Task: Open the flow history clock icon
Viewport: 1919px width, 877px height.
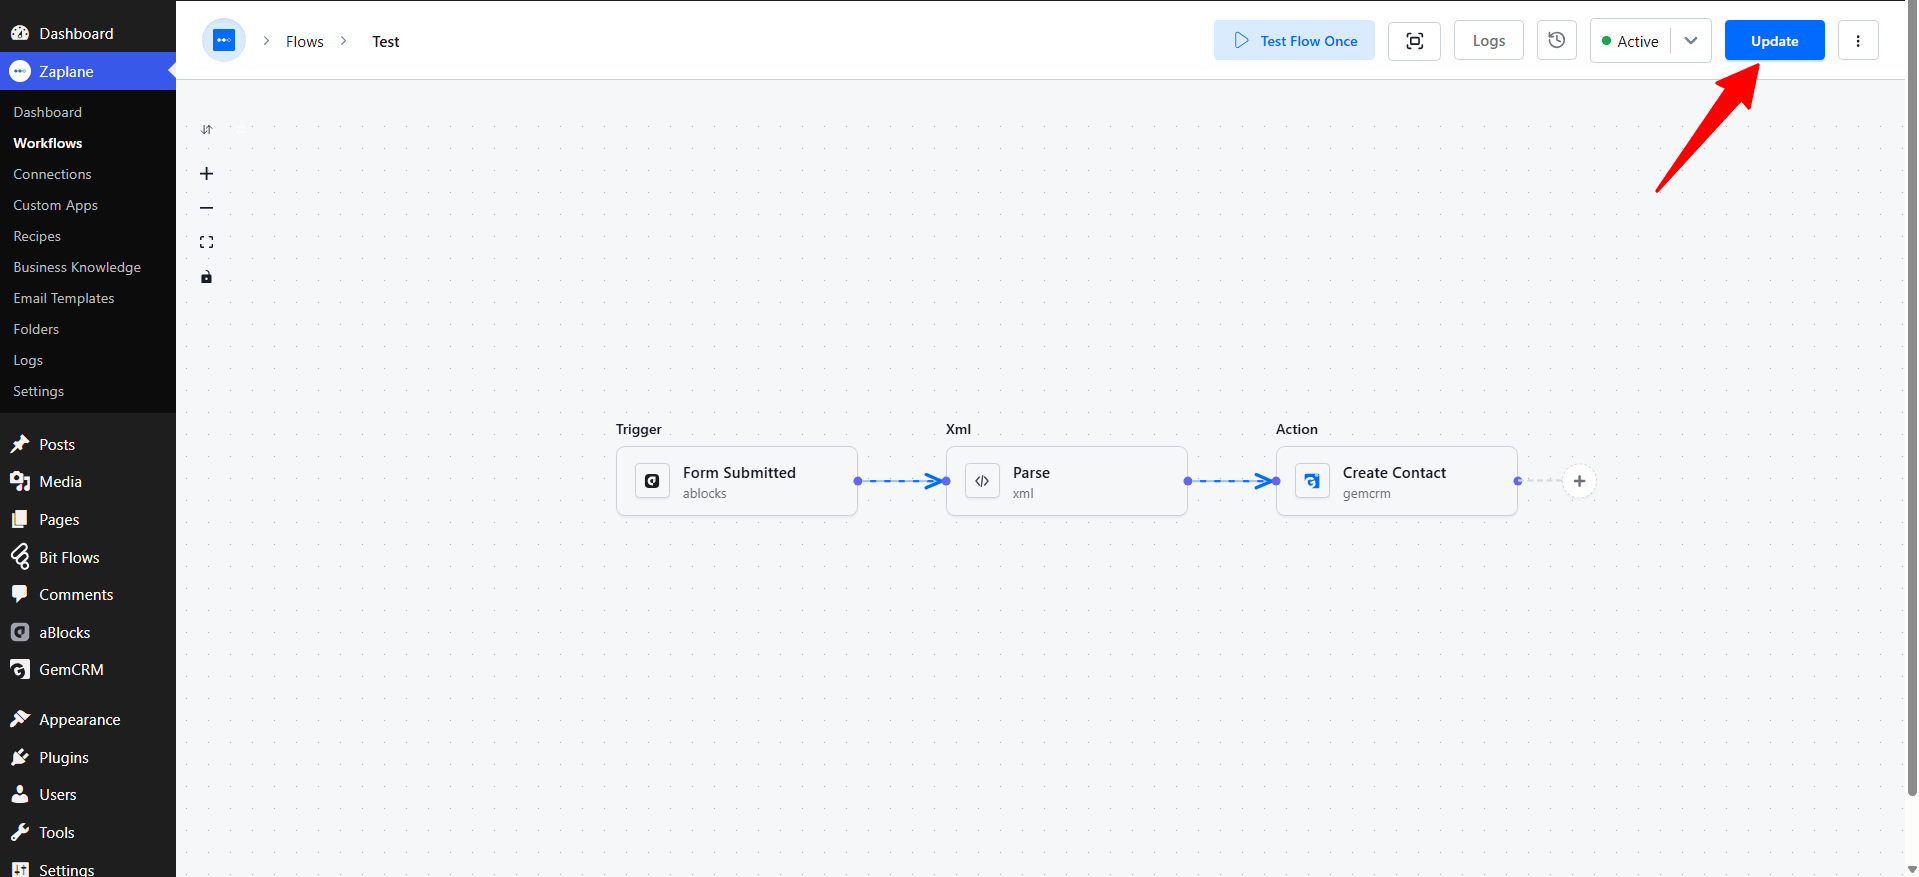Action: [x=1557, y=41]
